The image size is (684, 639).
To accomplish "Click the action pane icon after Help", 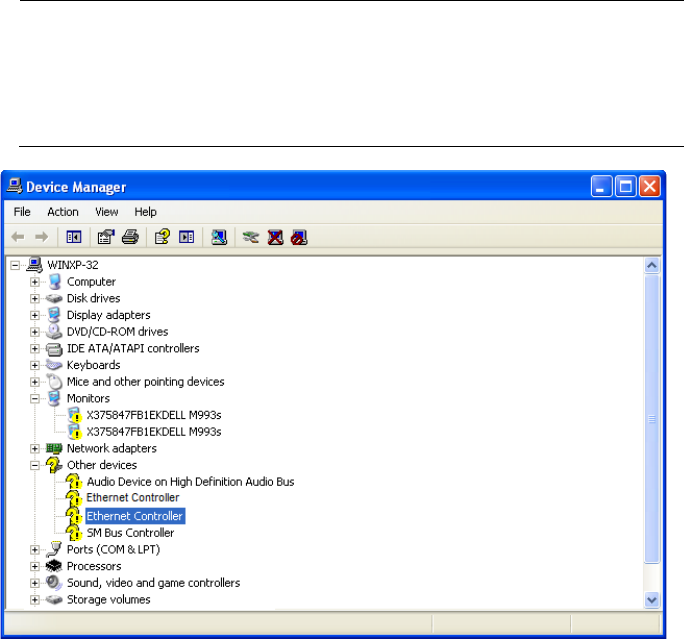I will pos(187,237).
